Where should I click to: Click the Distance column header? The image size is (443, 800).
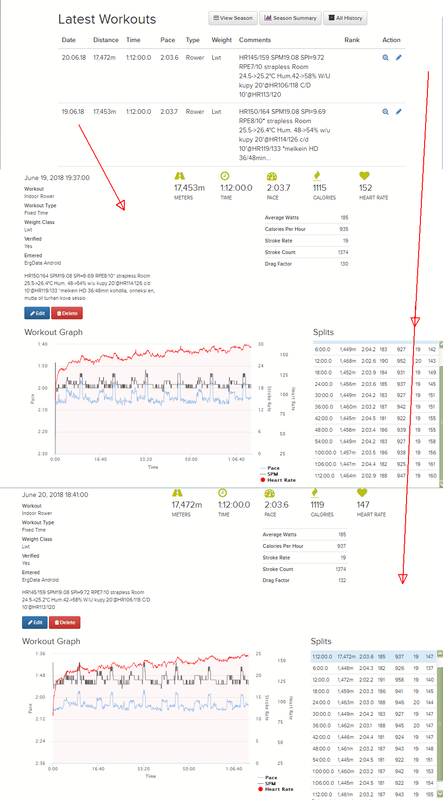click(x=106, y=40)
